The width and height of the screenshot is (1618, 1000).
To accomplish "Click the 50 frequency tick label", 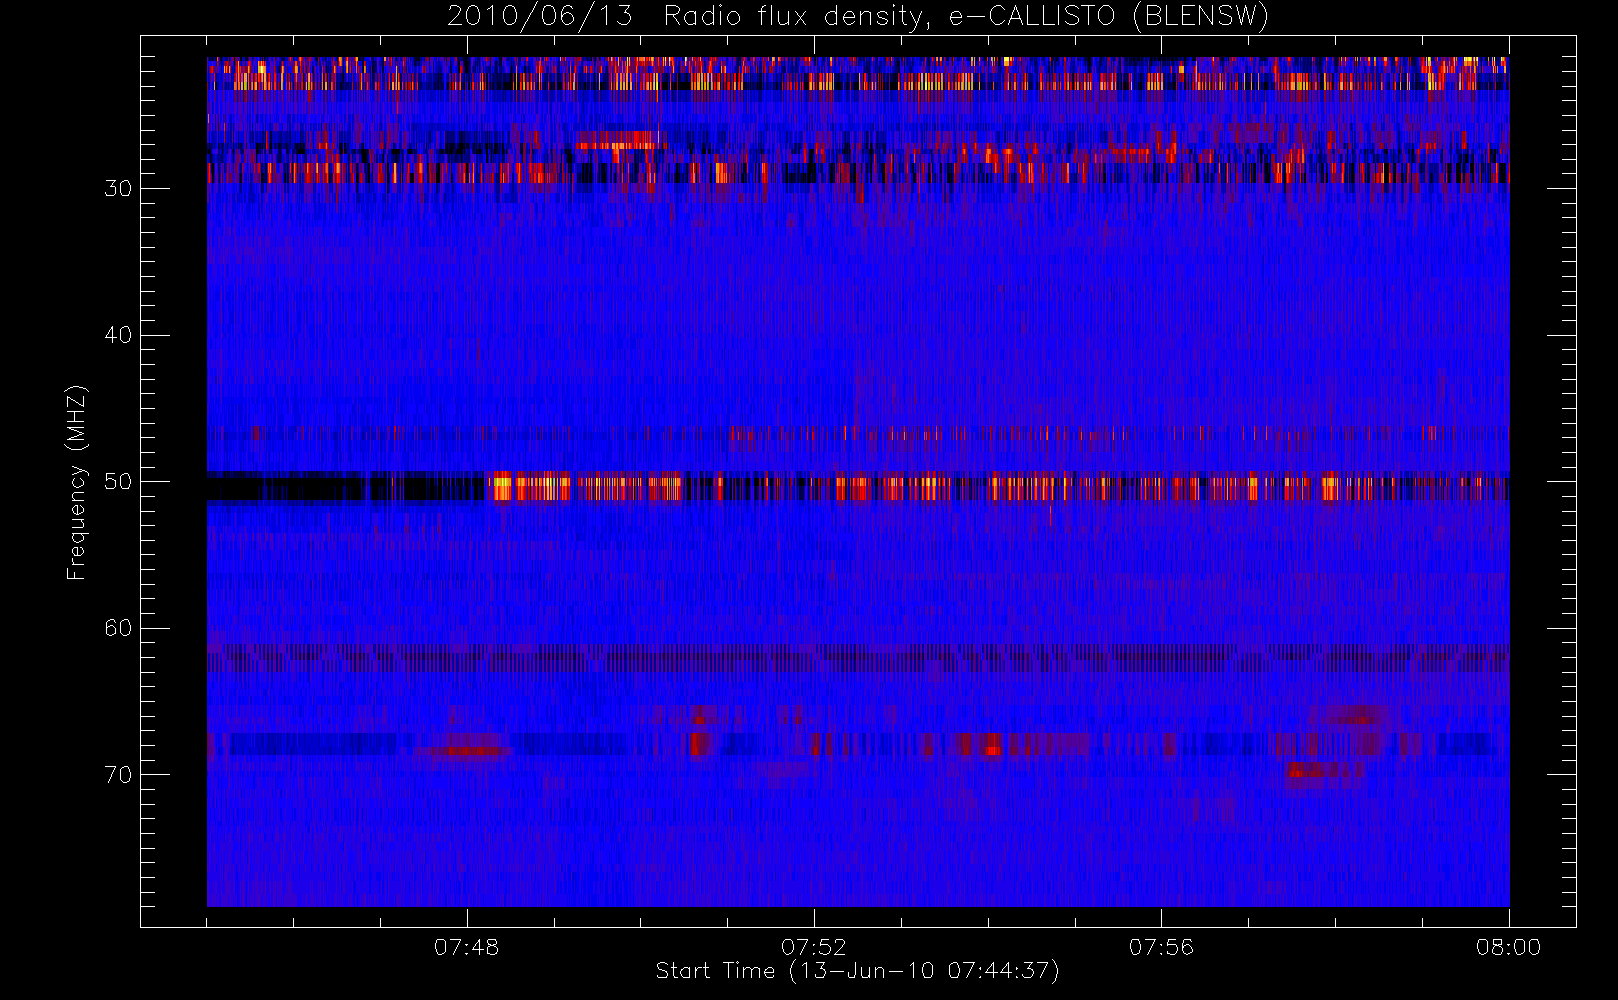I will click(x=118, y=482).
